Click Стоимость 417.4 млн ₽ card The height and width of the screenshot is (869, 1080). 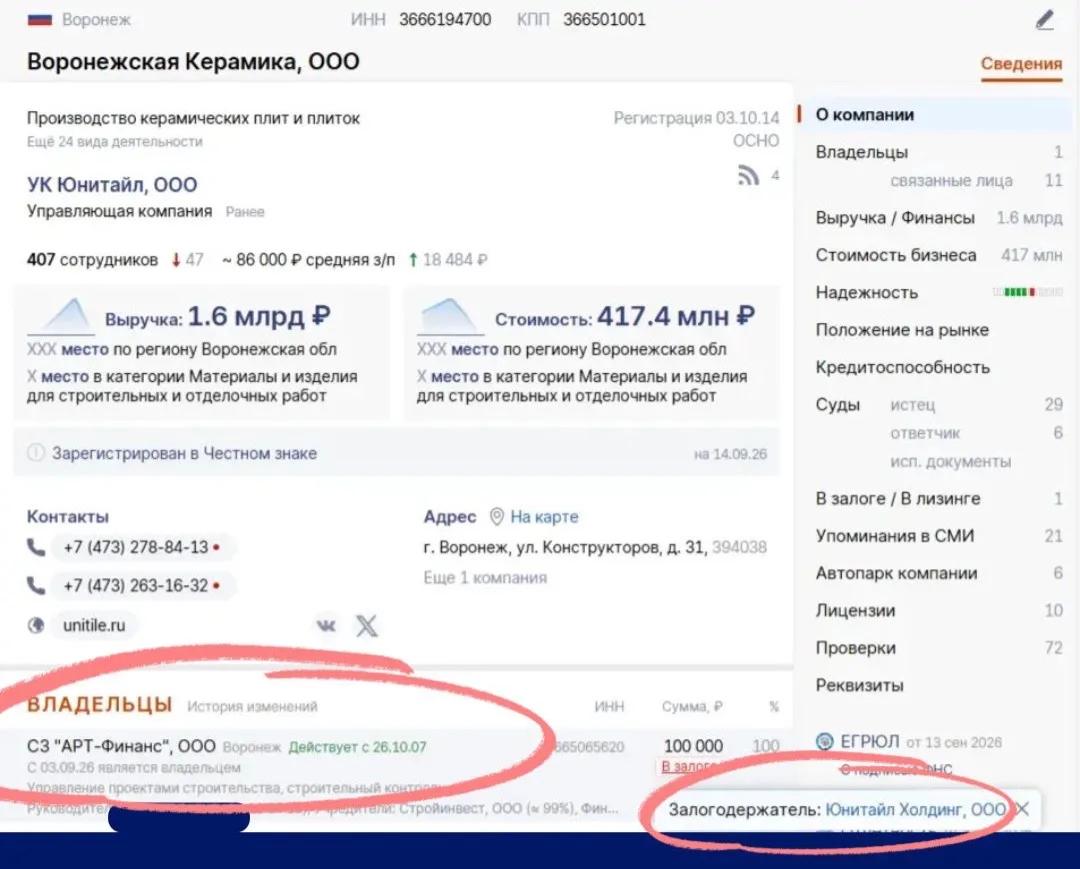(591, 353)
